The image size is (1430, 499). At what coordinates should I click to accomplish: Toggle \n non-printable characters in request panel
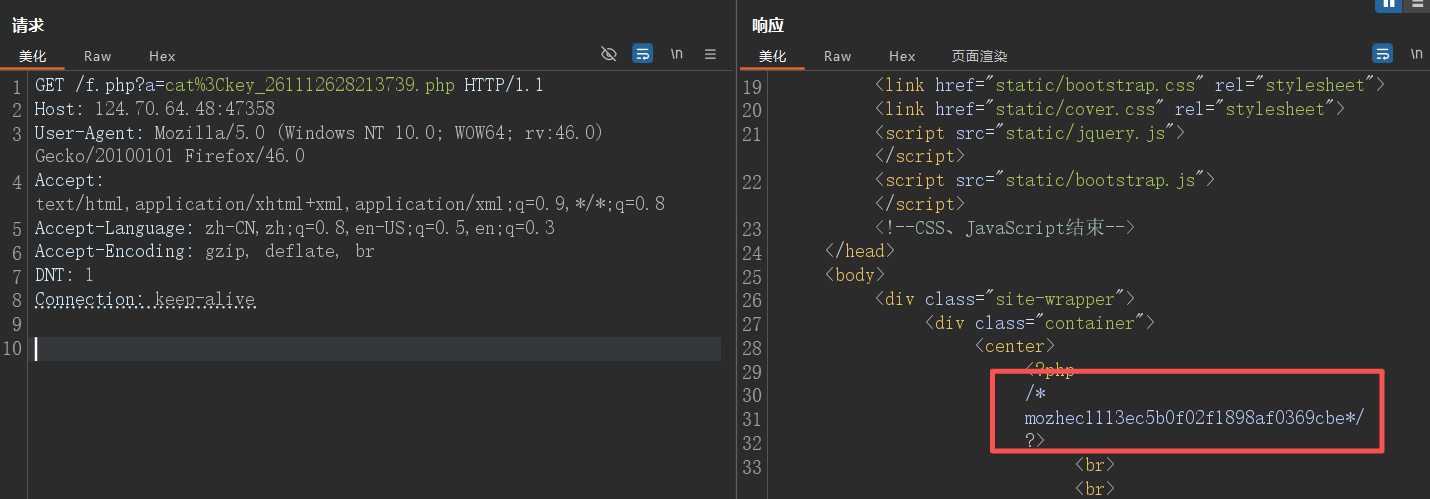(x=677, y=54)
